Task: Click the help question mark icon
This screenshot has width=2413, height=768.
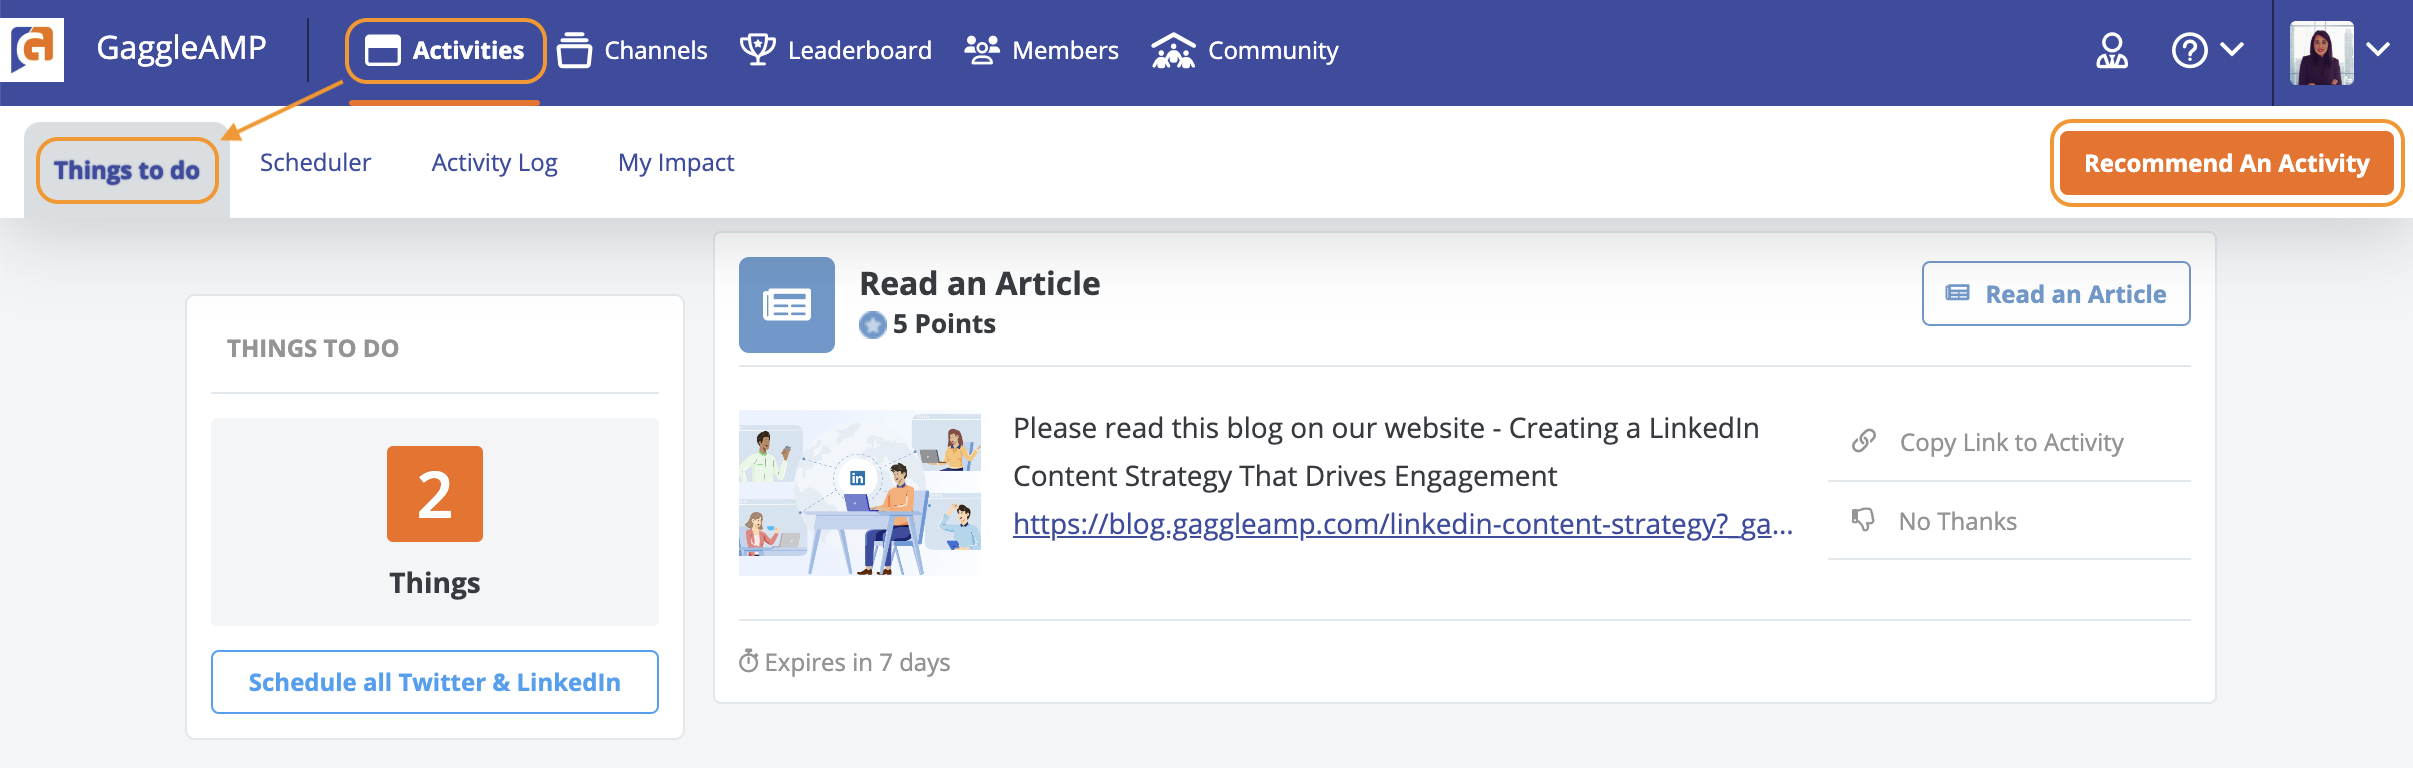Action: [x=2189, y=50]
